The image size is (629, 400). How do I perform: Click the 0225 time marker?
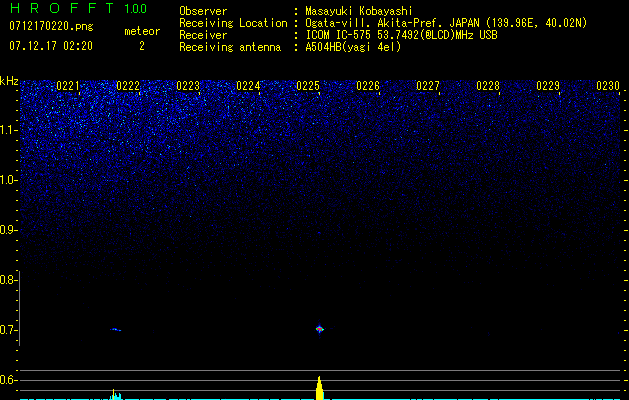pos(308,86)
